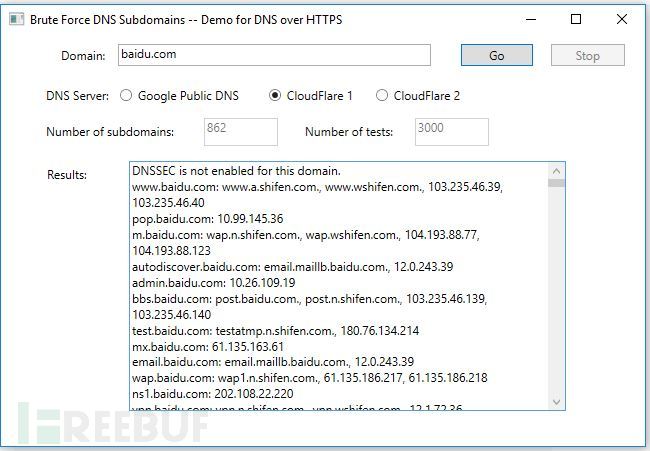Select Google Public DNS server option

coord(127,96)
